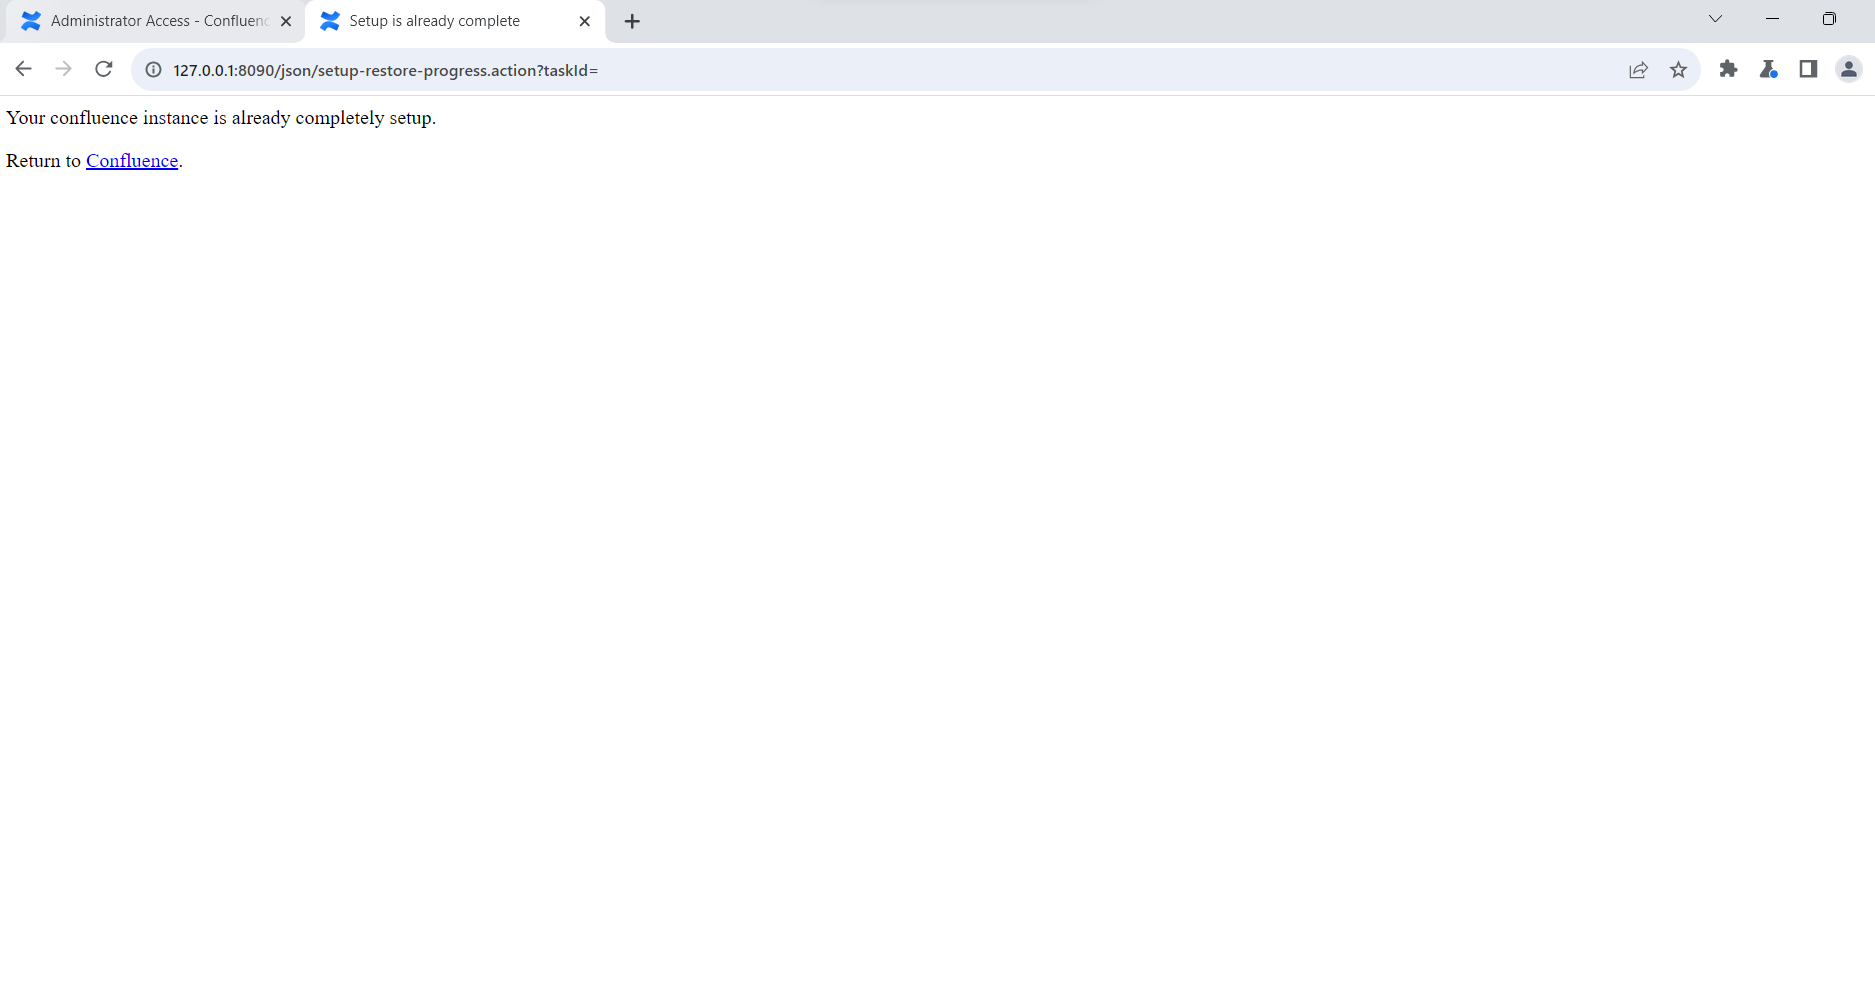This screenshot has height=1000, width=1875.
Task: Open the Extensions puzzle icon
Action: coord(1728,69)
